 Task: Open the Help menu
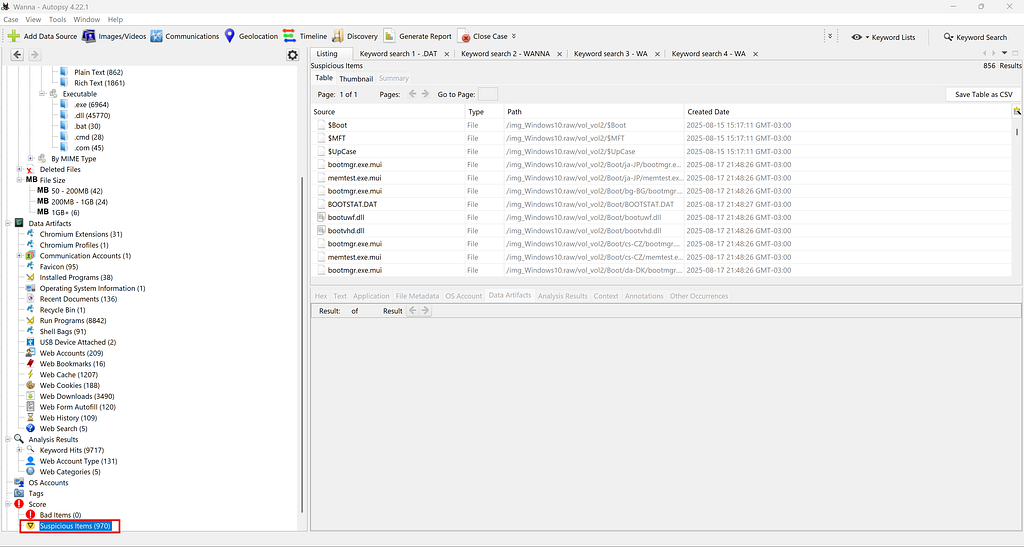pyautogui.click(x=115, y=20)
